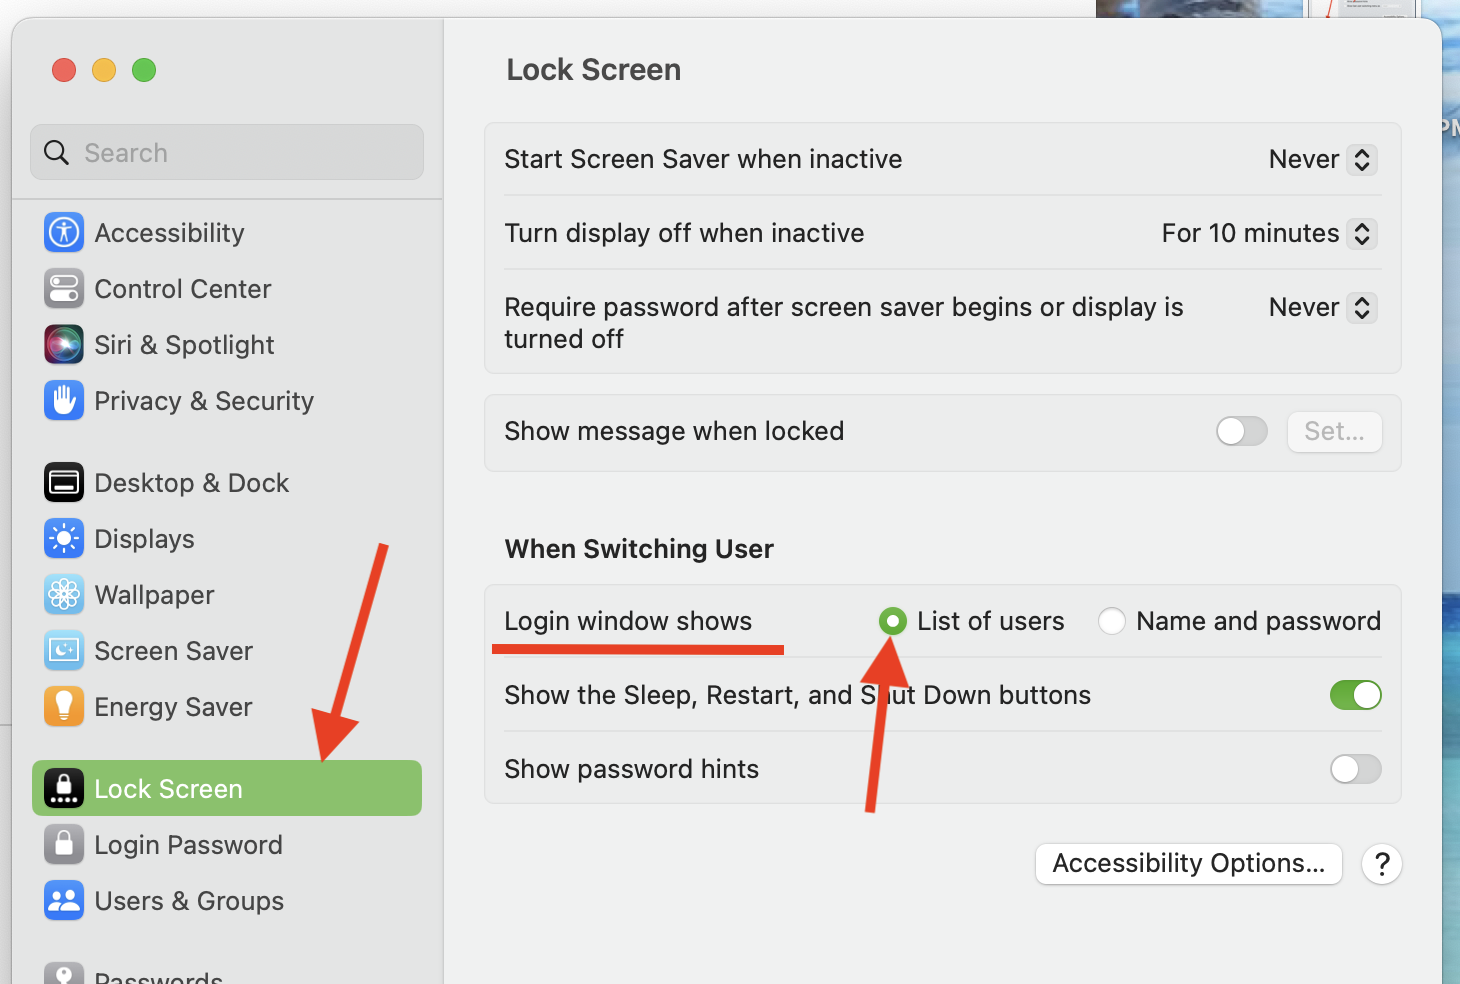This screenshot has height=984, width=1460.
Task: Change Turn display off when inactive duration
Action: tap(1360, 233)
